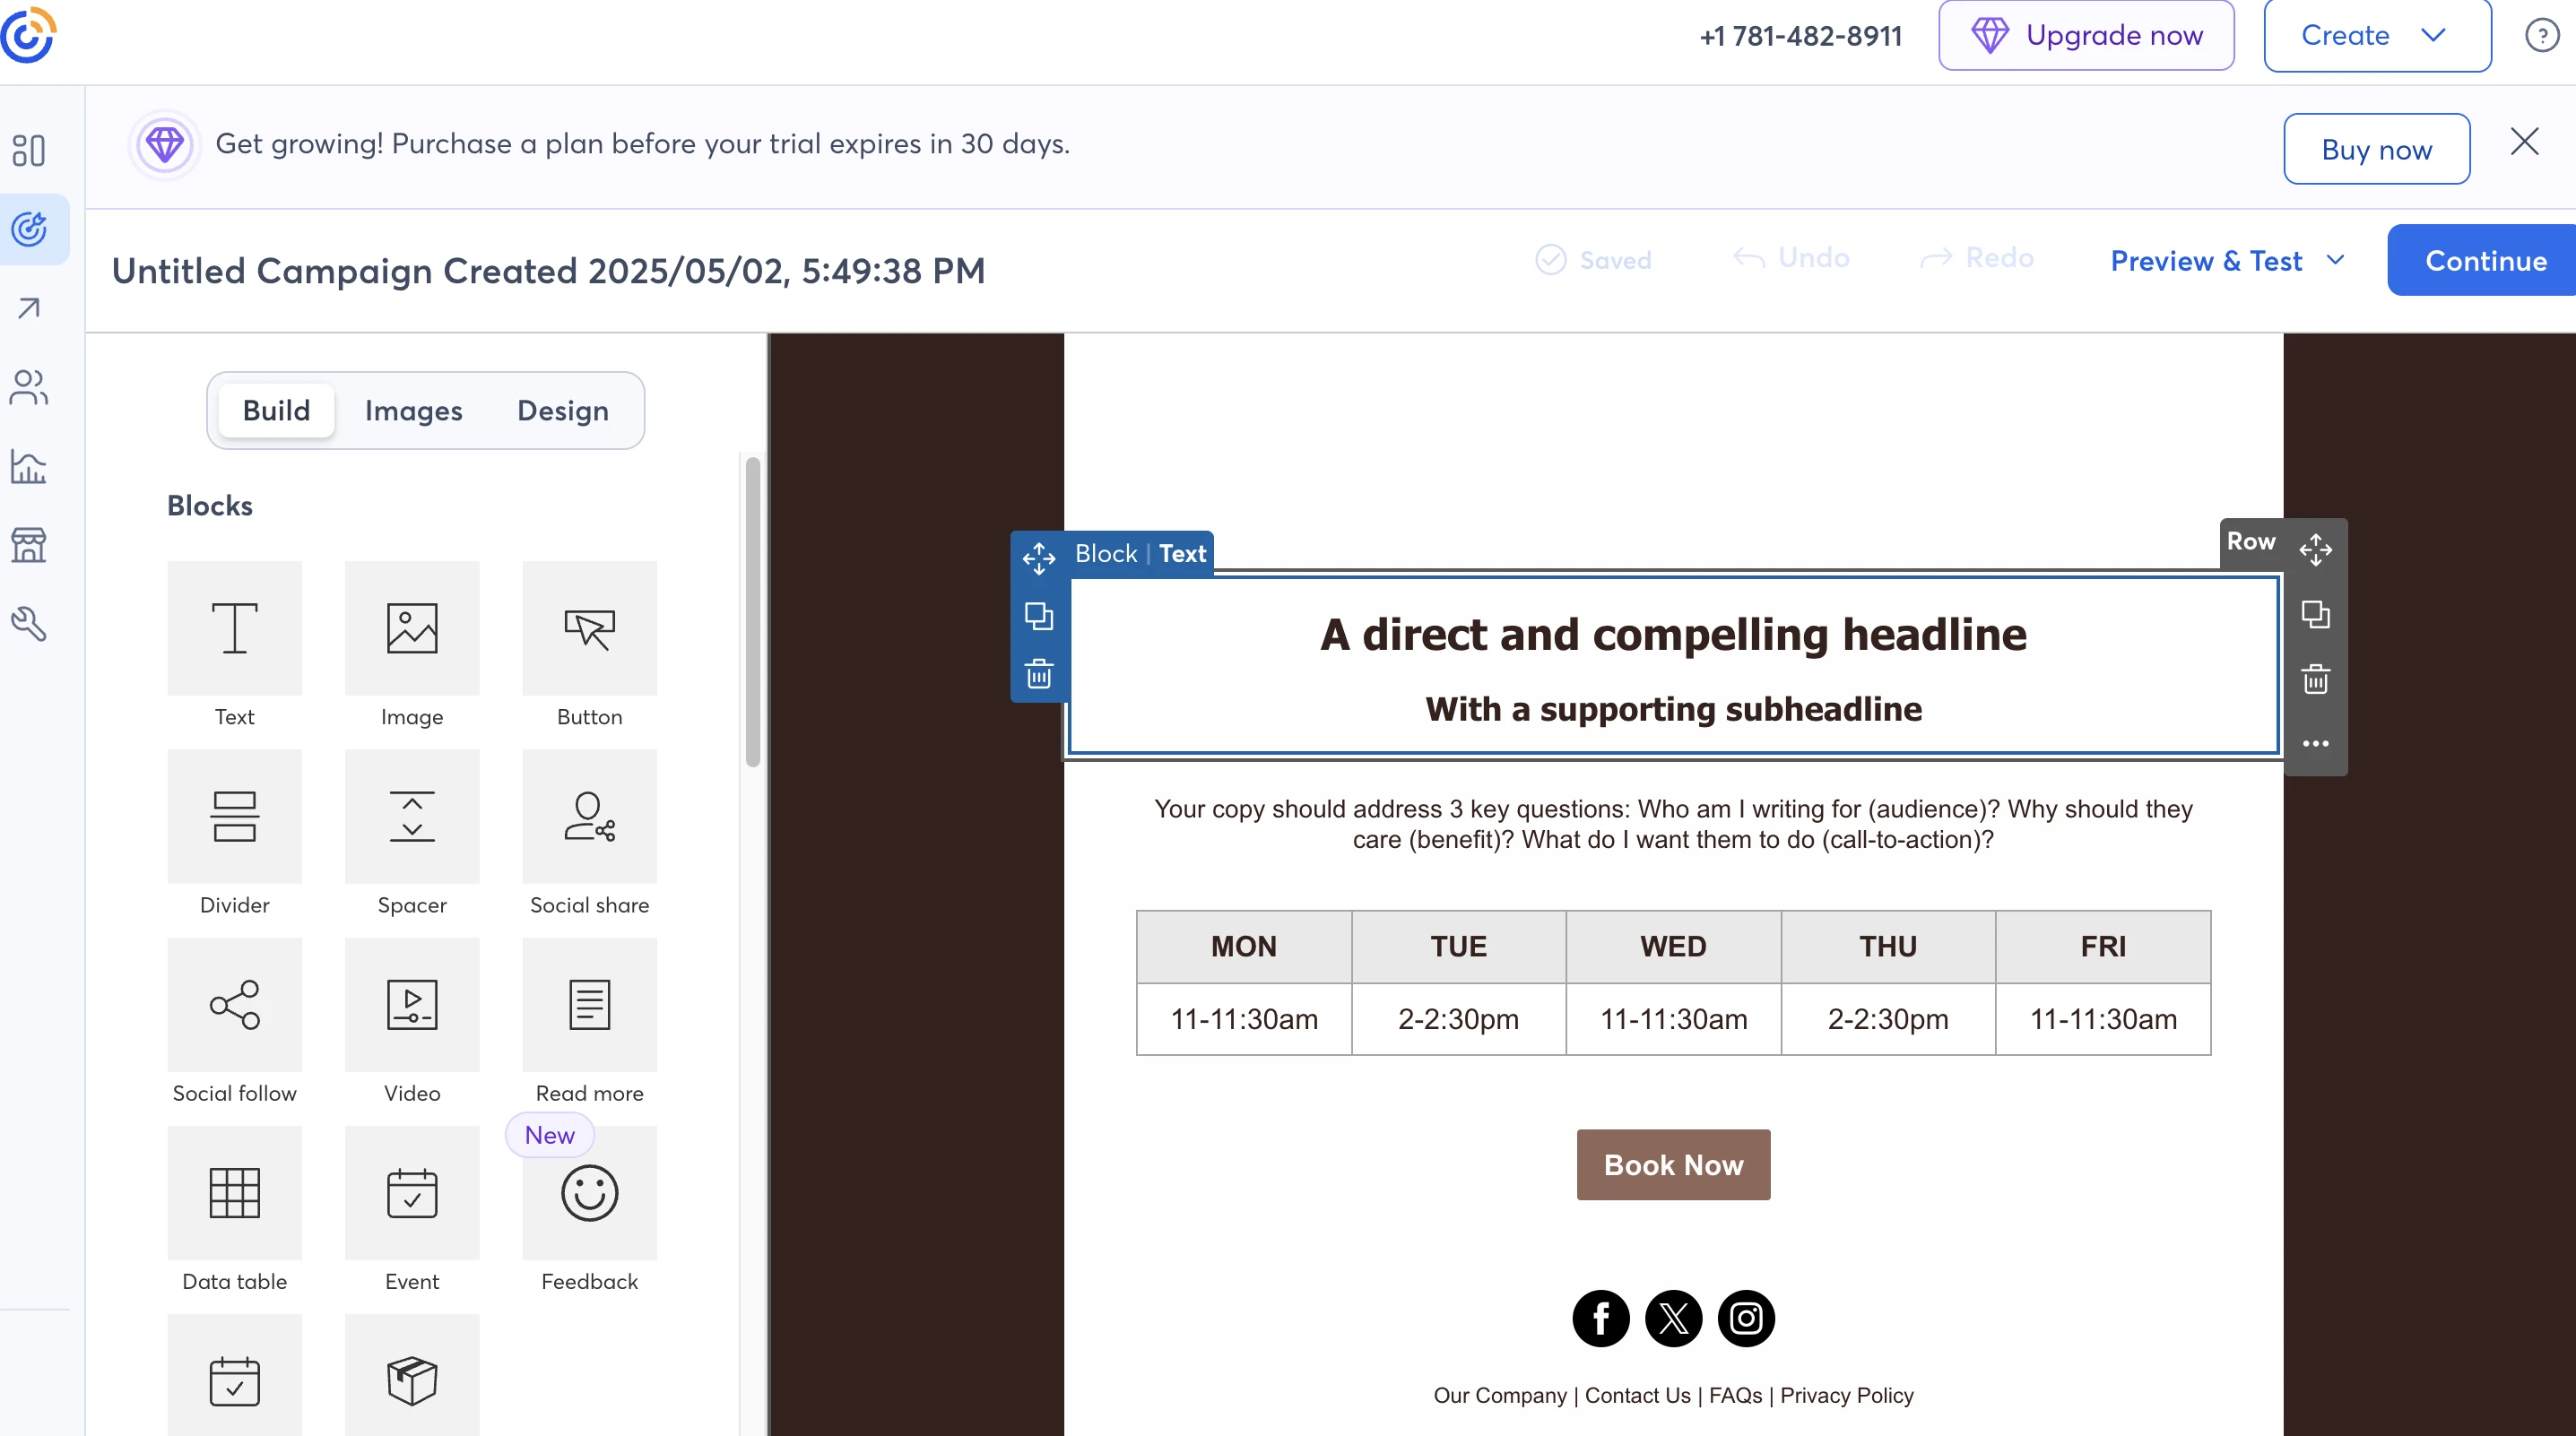
Task: Dismiss the trial banner
Action: (x=2524, y=142)
